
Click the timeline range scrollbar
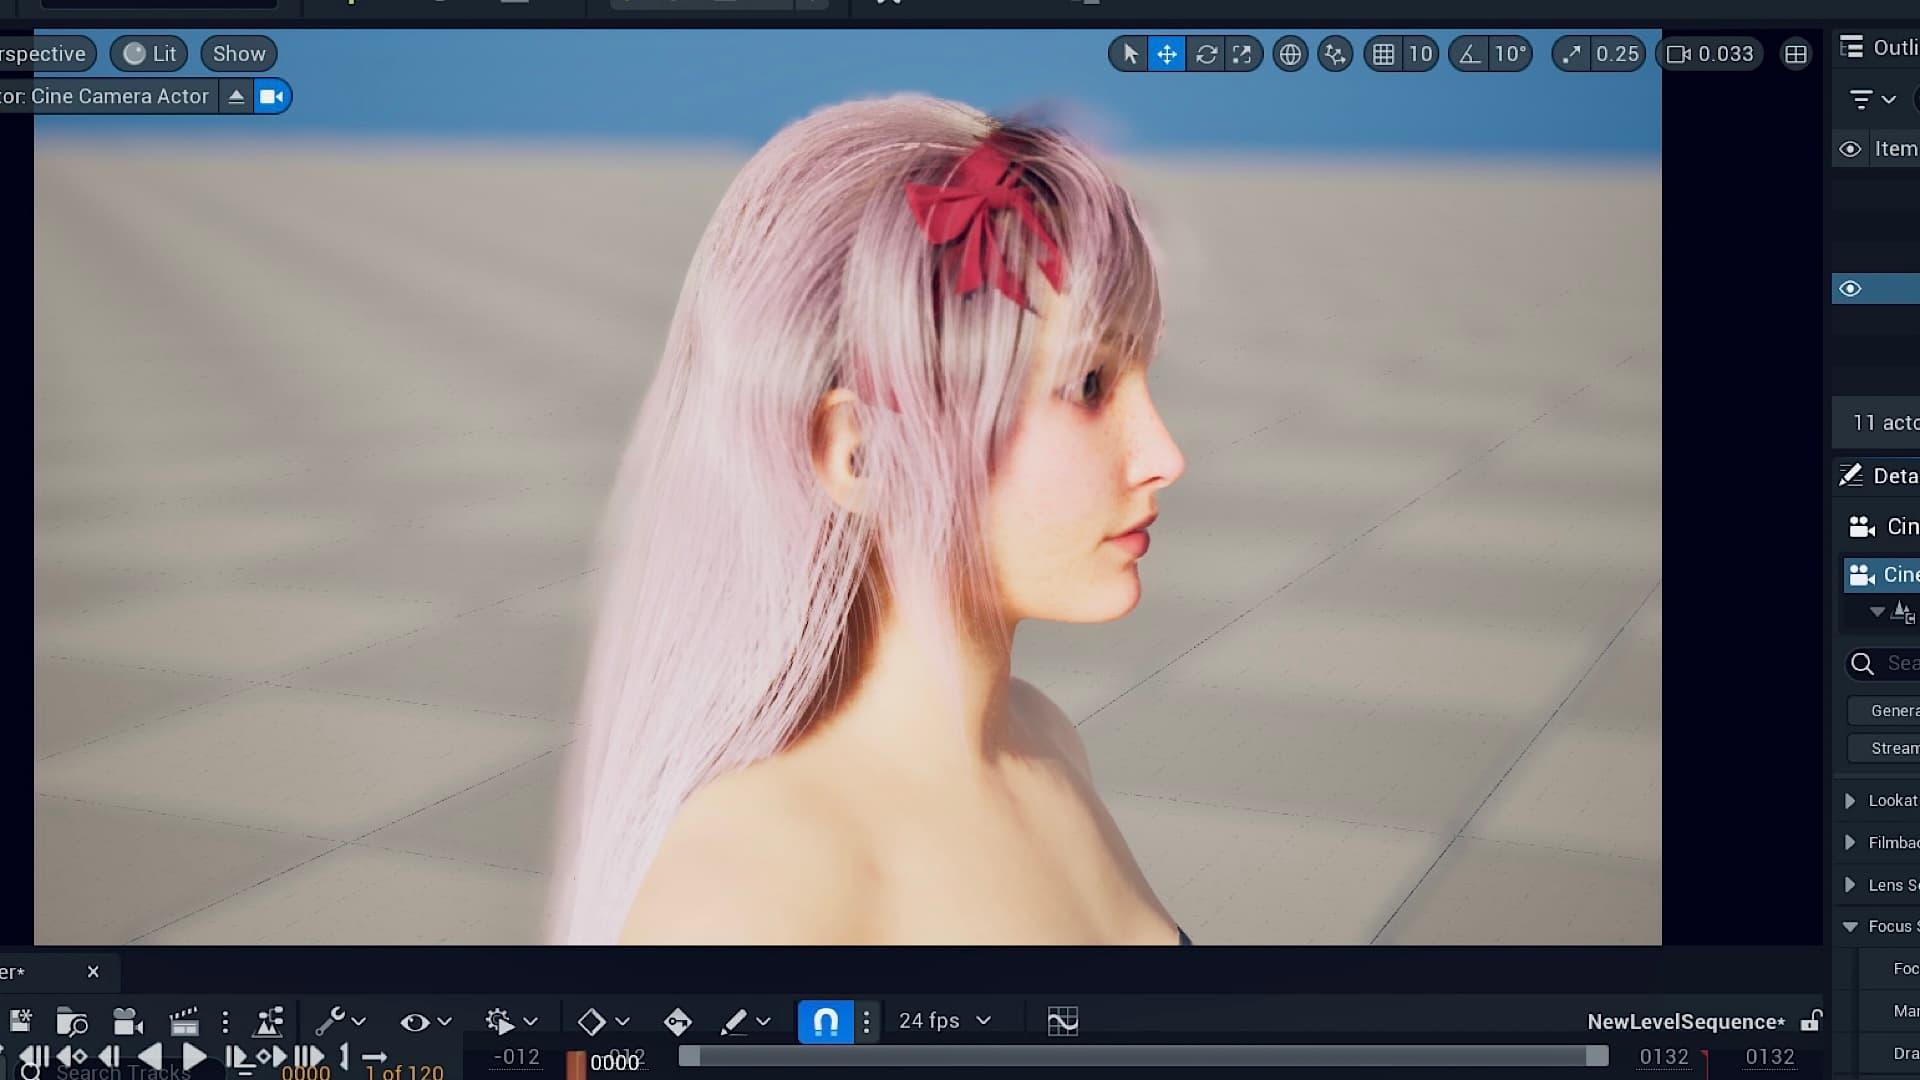[1143, 1056]
